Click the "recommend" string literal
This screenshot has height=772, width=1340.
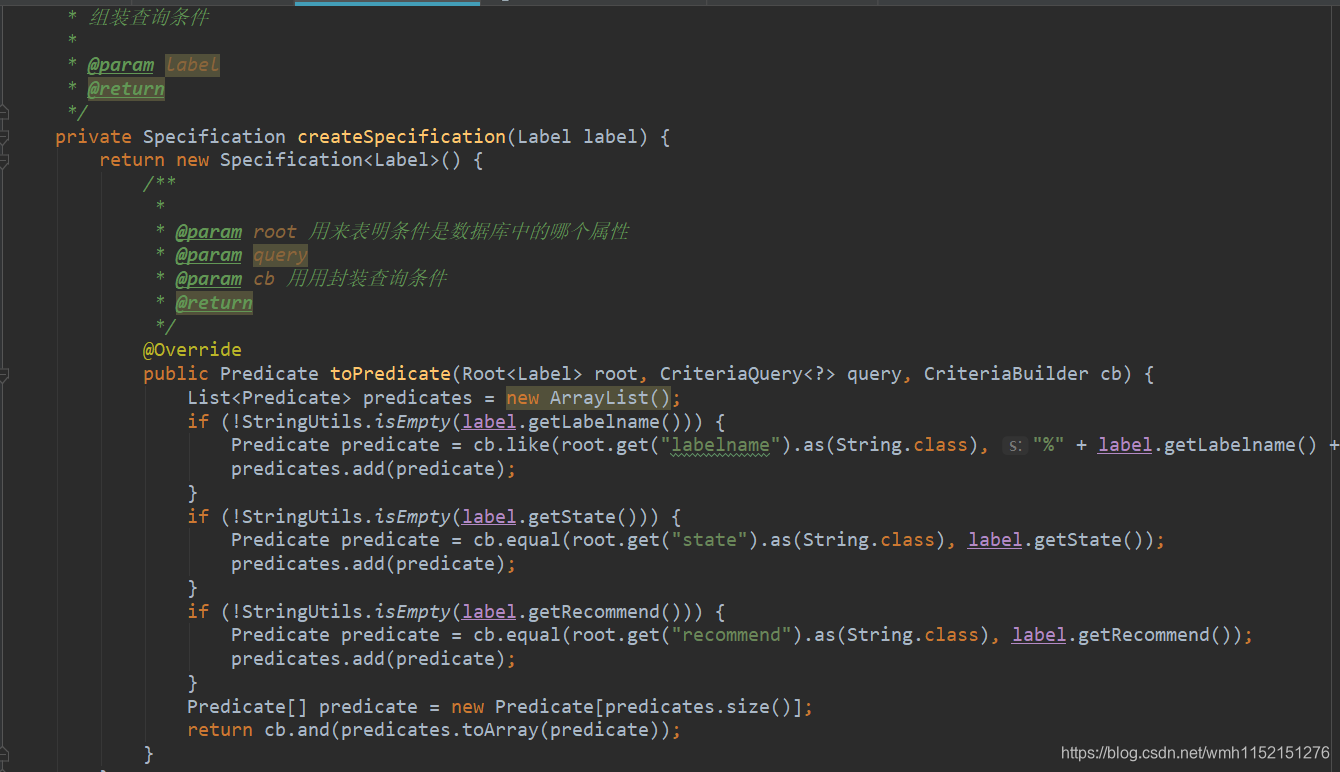(x=731, y=635)
